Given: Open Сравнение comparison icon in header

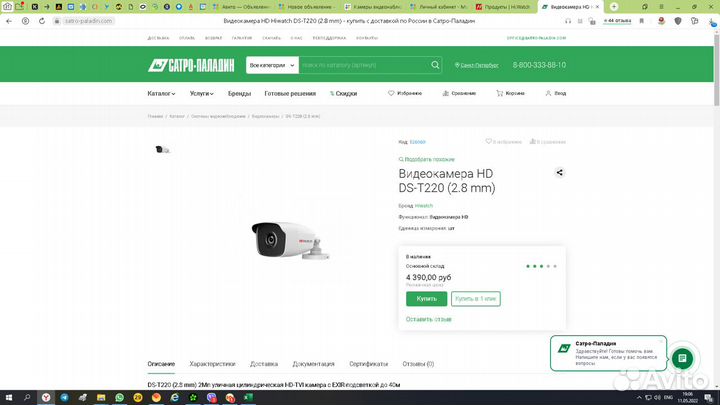Looking at the screenshot, I should coord(445,93).
